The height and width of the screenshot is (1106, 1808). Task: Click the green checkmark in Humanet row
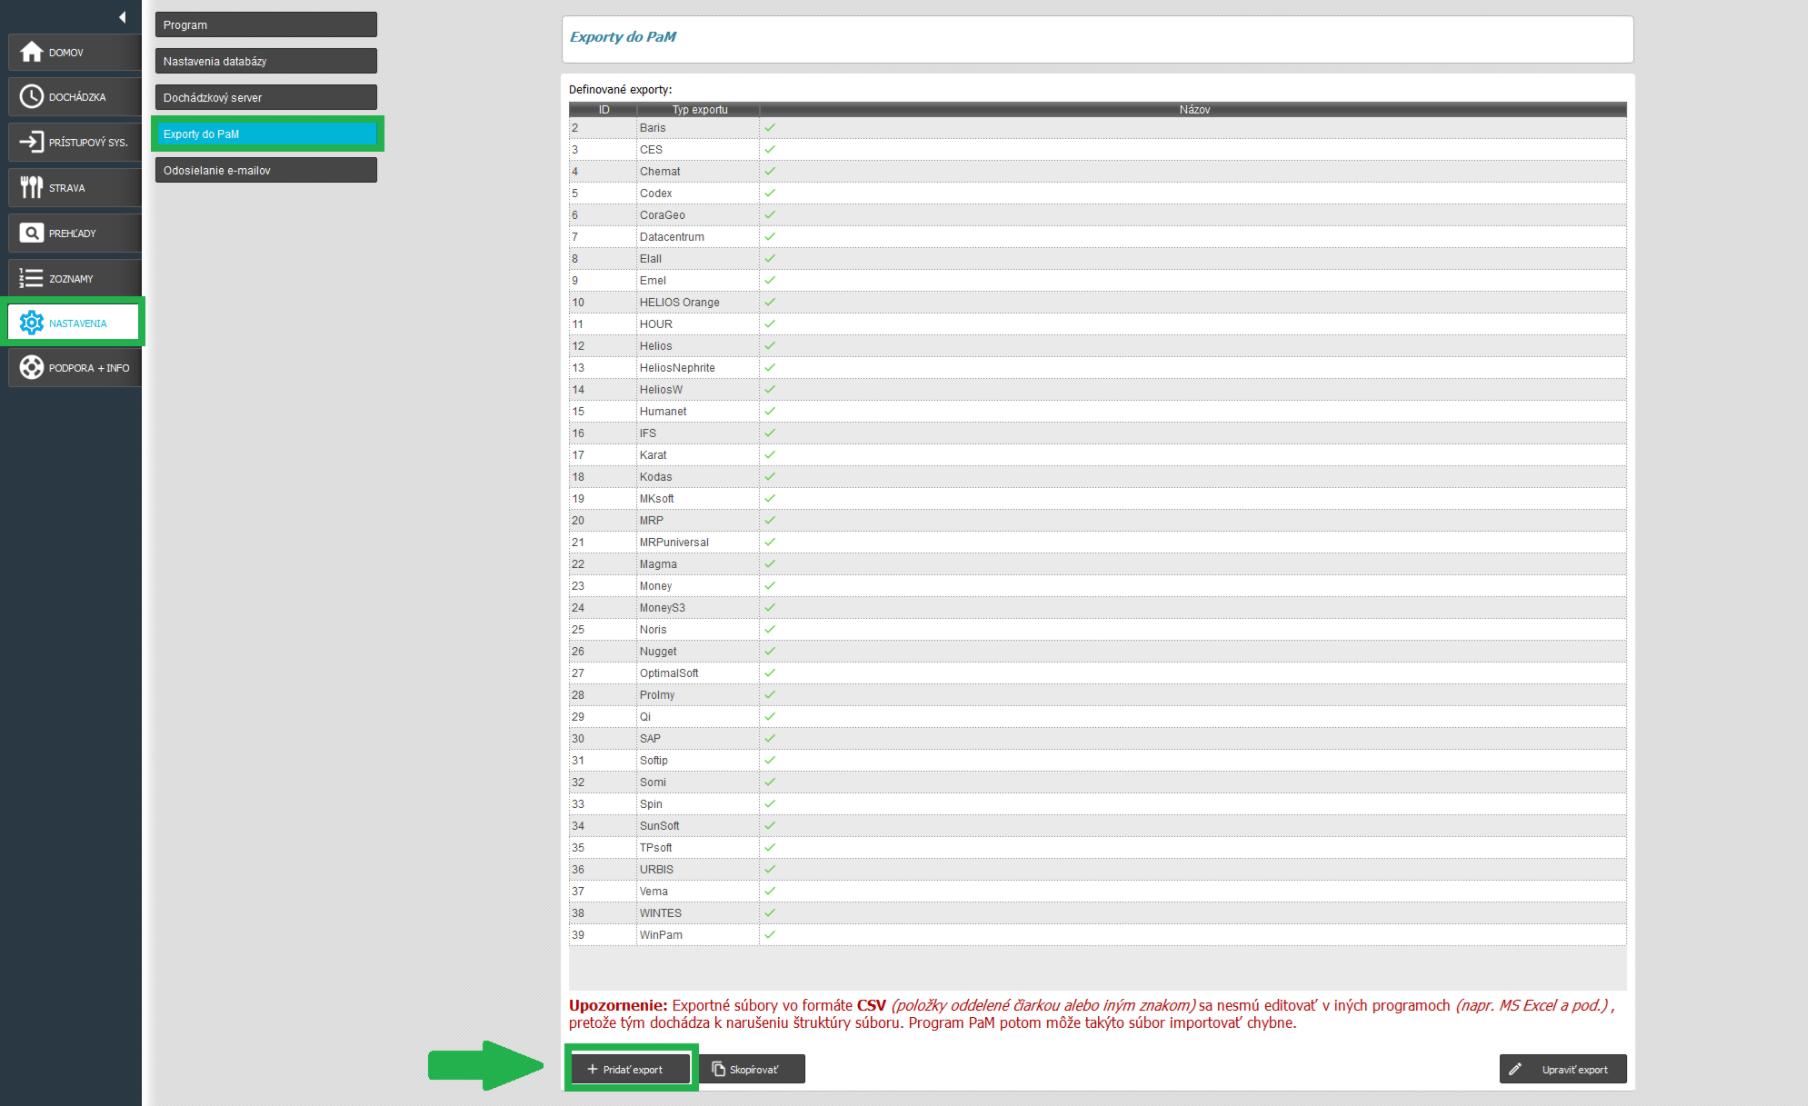(770, 412)
